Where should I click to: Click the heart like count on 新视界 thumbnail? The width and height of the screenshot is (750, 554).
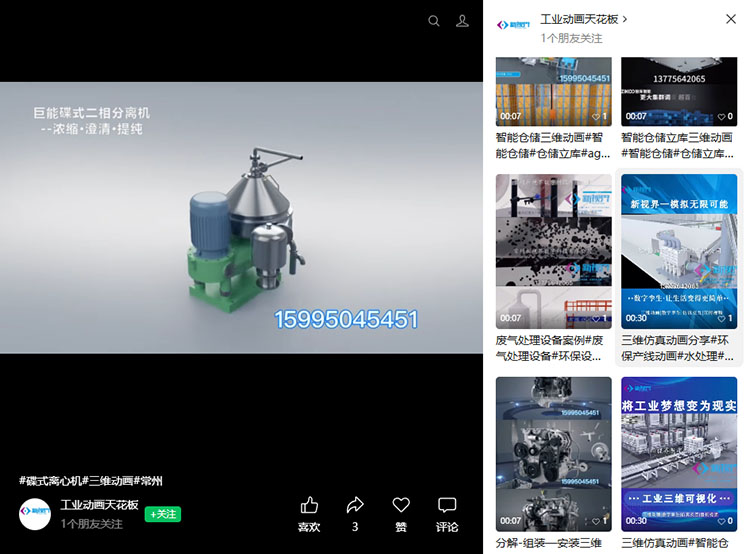point(725,318)
